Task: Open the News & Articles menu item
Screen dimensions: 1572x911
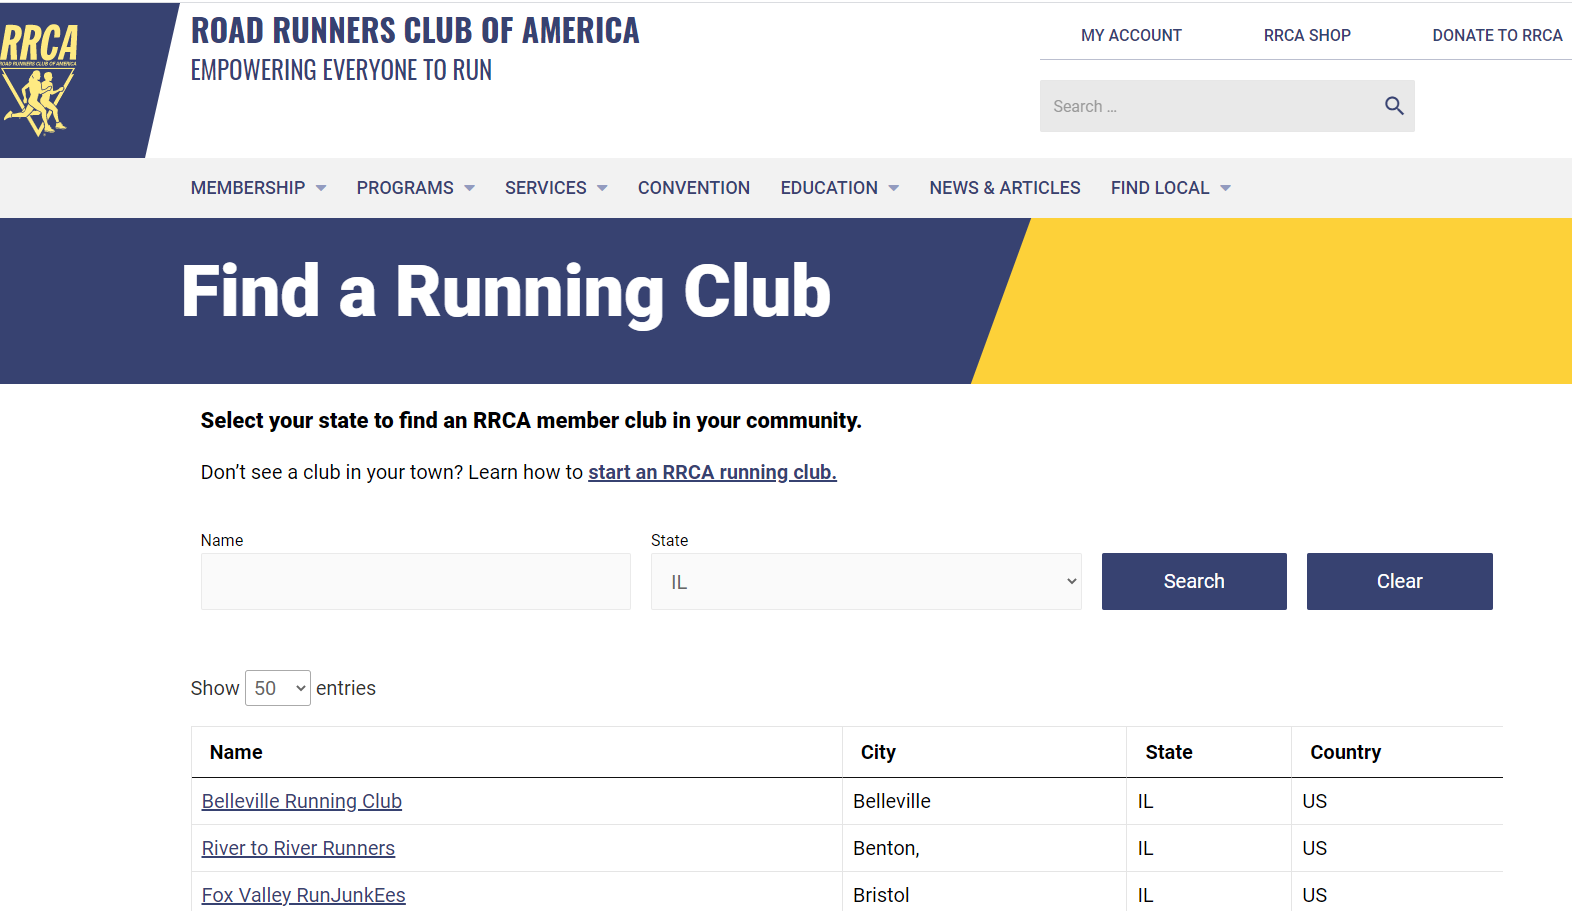Action: pyautogui.click(x=1005, y=188)
